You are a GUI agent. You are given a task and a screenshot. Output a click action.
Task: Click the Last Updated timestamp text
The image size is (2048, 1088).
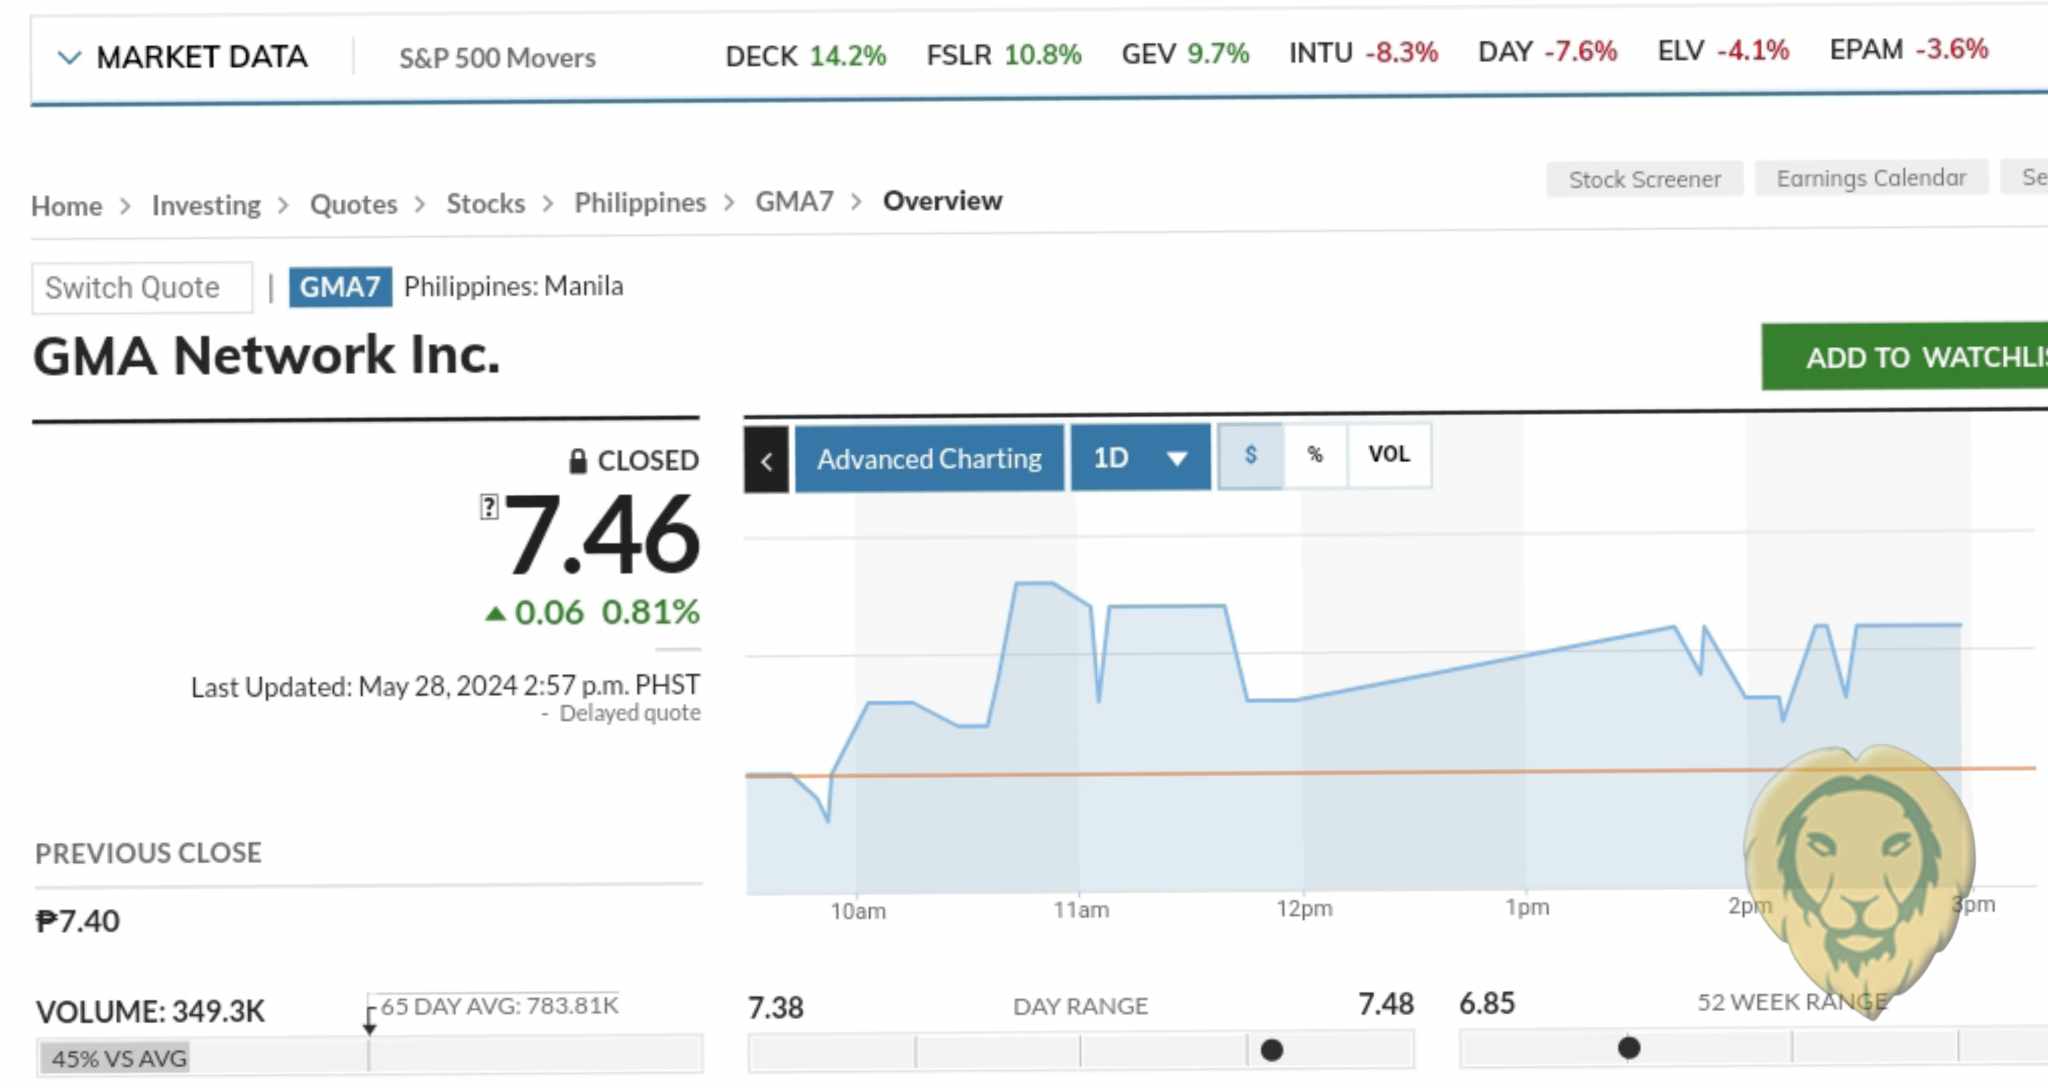(445, 687)
